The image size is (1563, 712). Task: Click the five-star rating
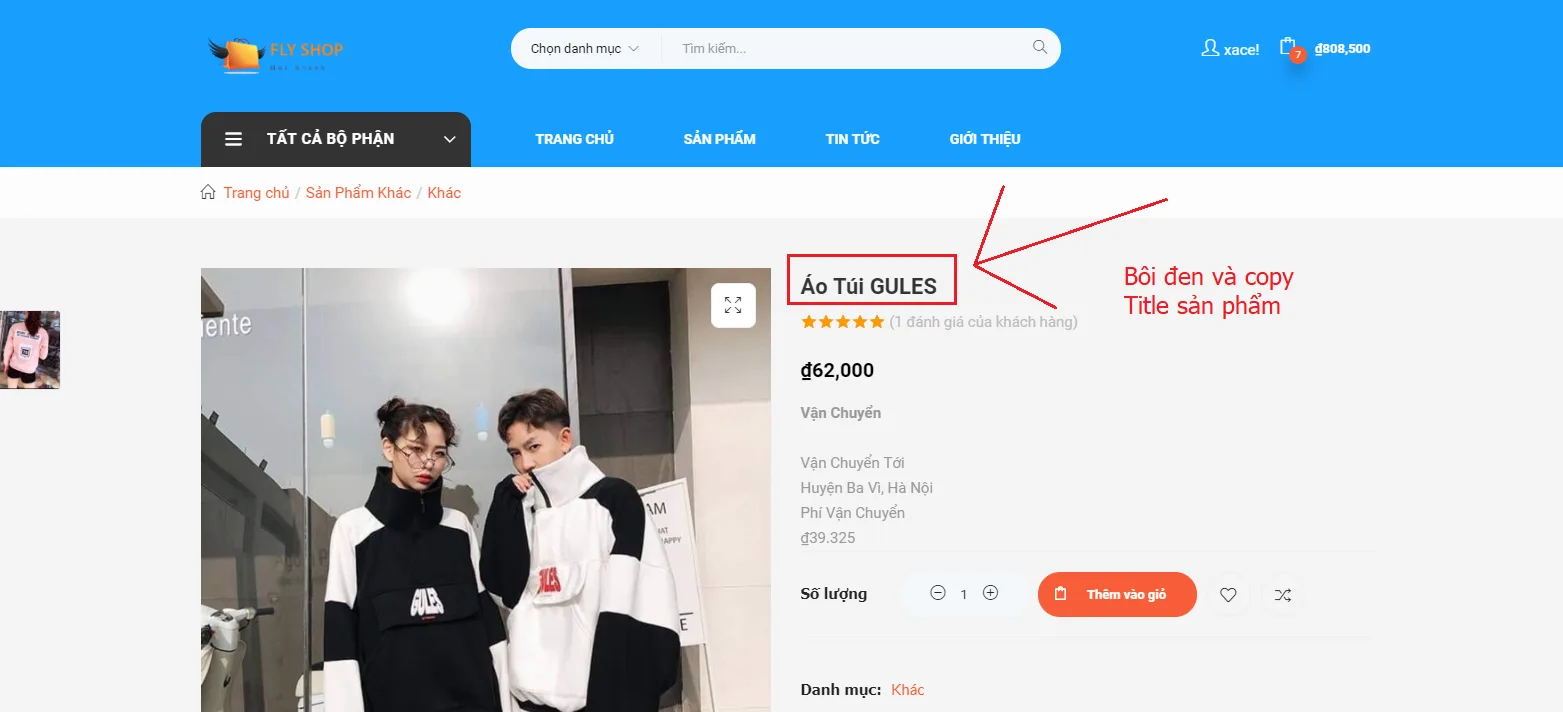[x=843, y=322]
